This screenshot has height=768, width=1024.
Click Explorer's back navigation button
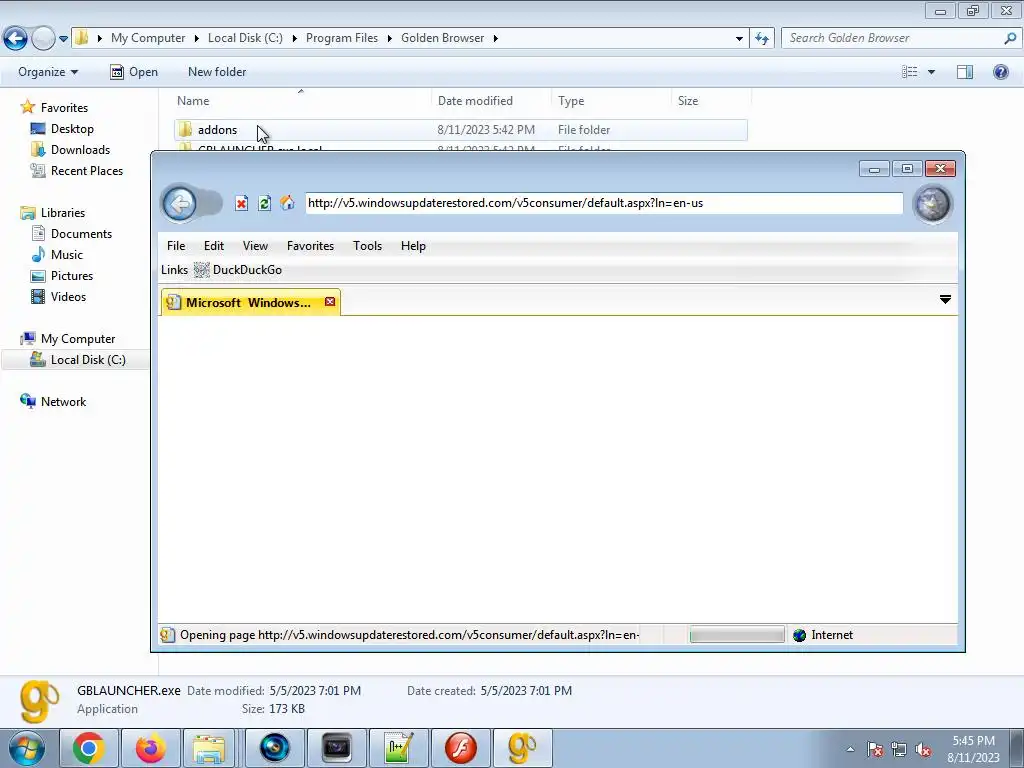click(16, 38)
